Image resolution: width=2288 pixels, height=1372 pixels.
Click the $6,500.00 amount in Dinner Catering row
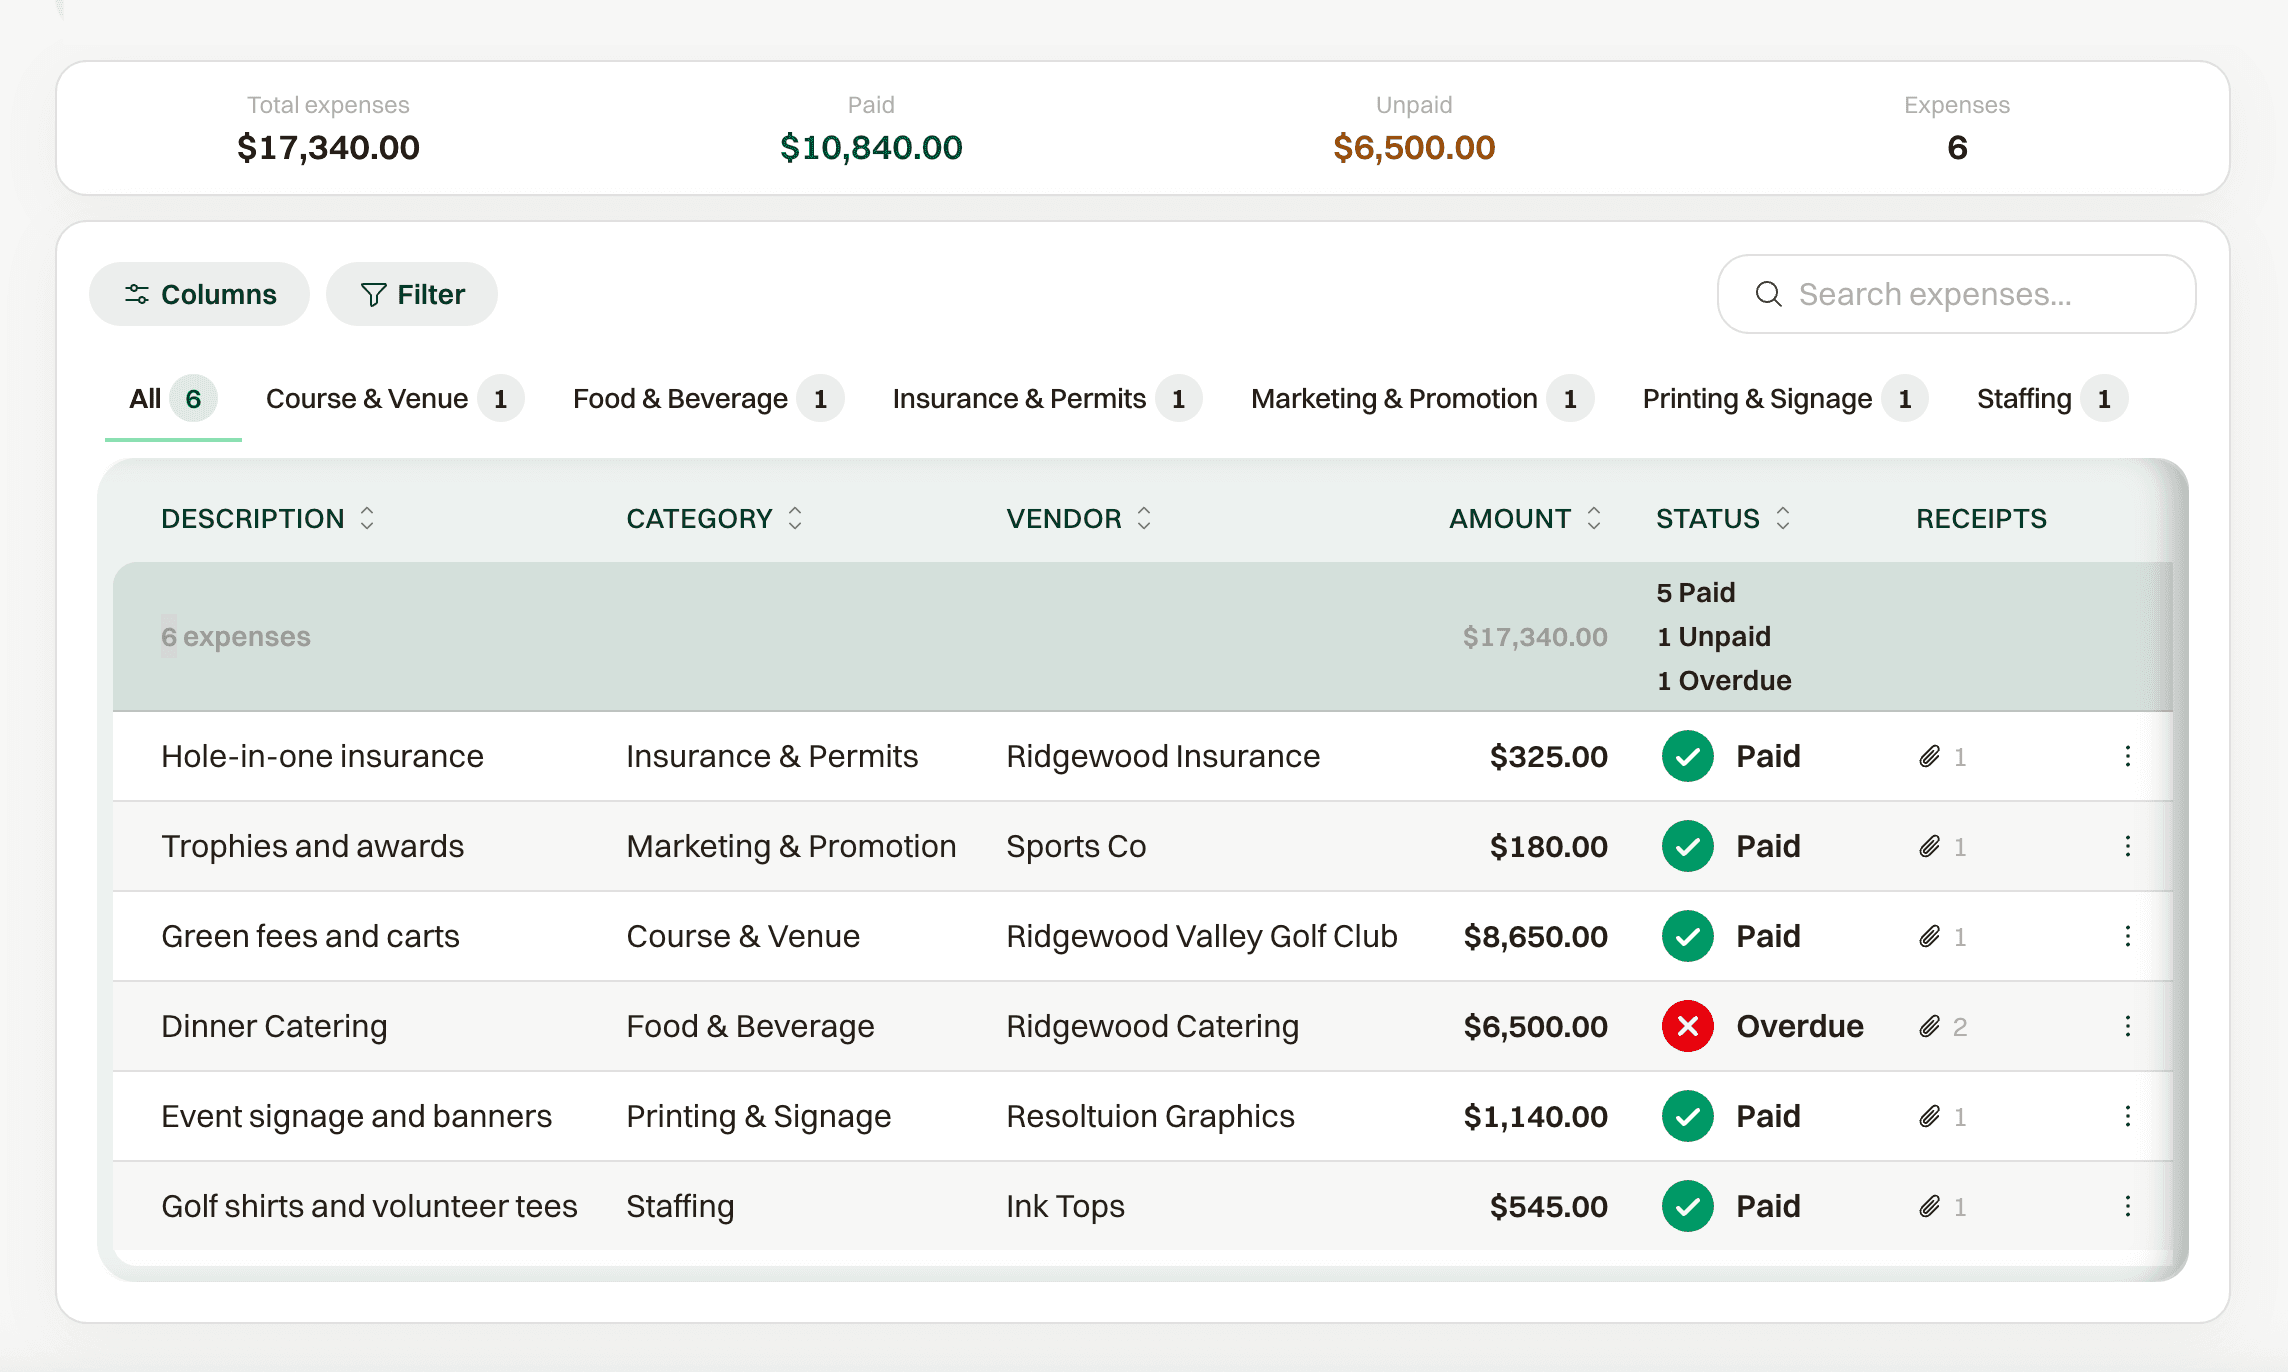click(x=1535, y=1027)
